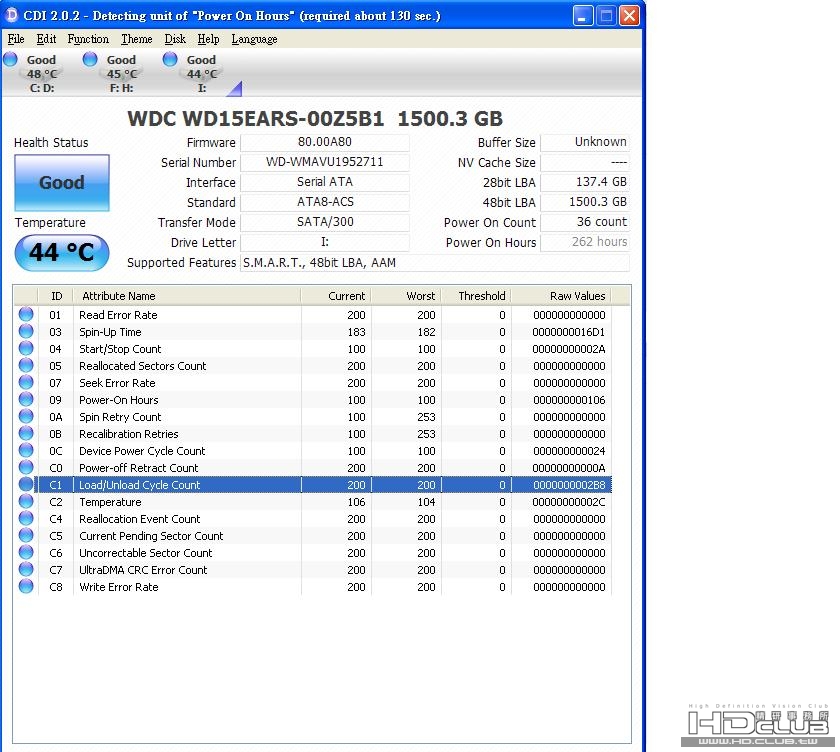Click the Power On Hours value 262 hours
Screen dimensions: 840x752
point(585,242)
